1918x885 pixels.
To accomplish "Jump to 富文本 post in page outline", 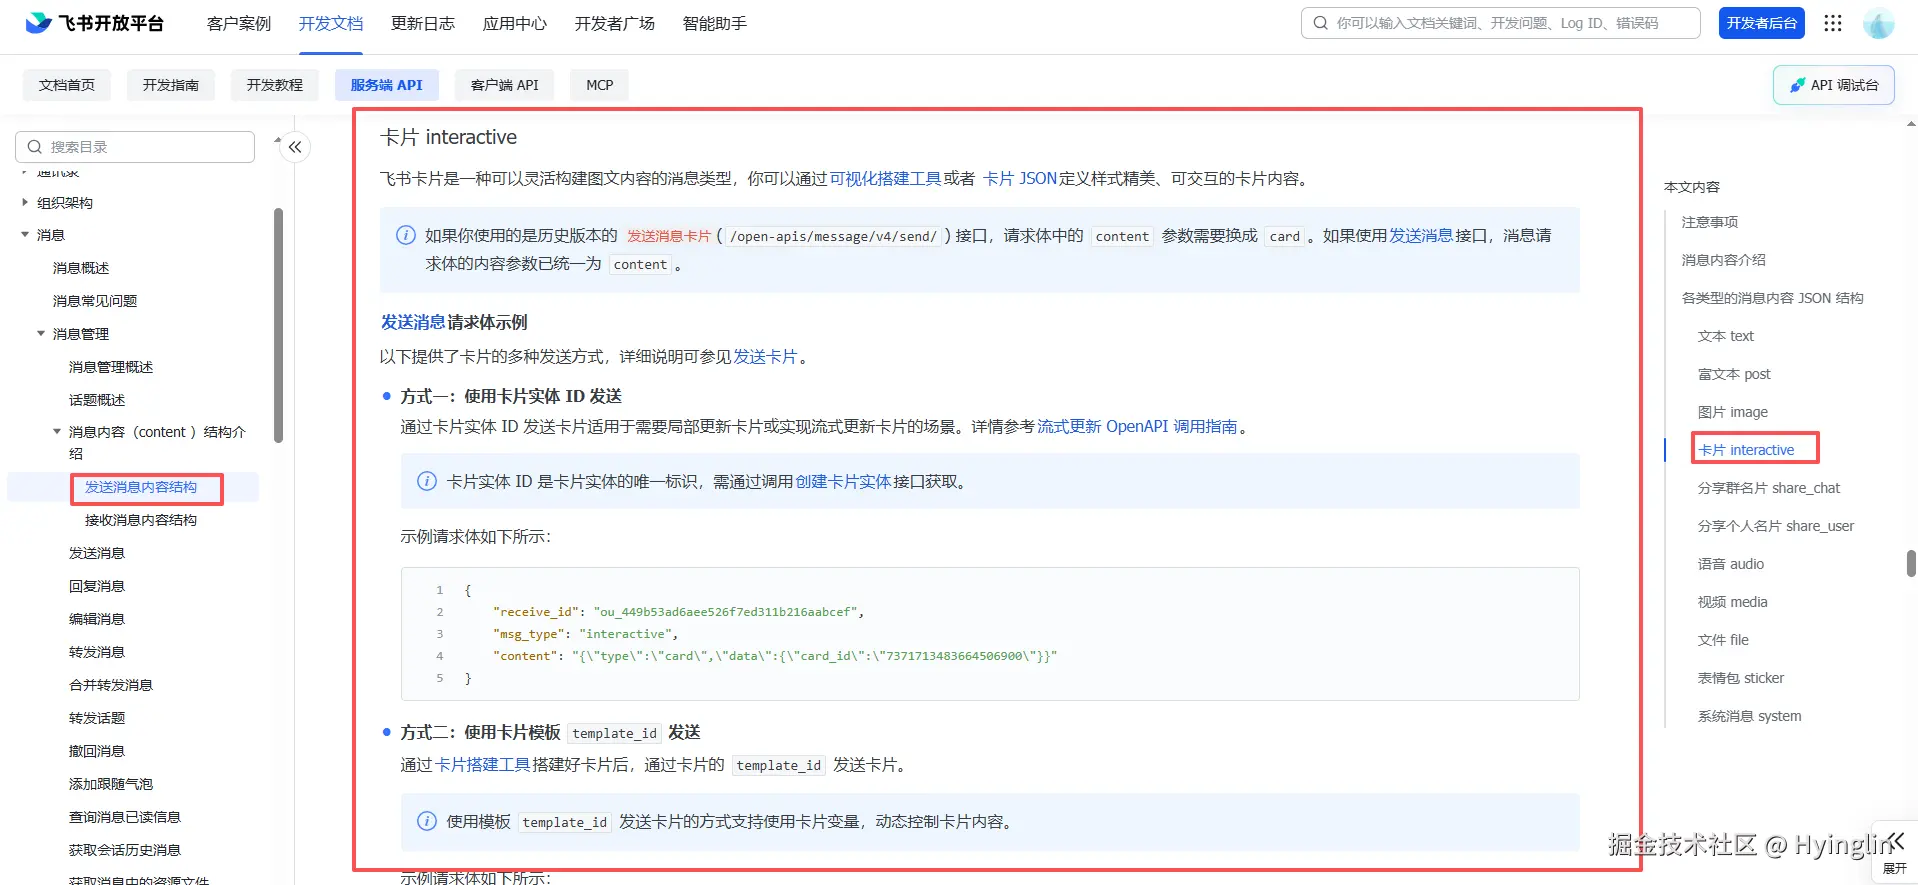I will [1734, 374].
